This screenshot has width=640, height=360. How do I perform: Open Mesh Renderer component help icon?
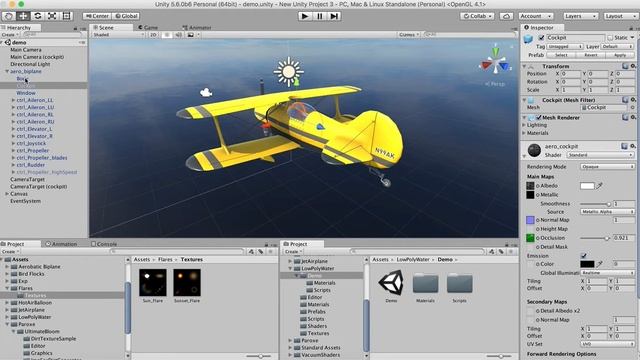pos(625,118)
